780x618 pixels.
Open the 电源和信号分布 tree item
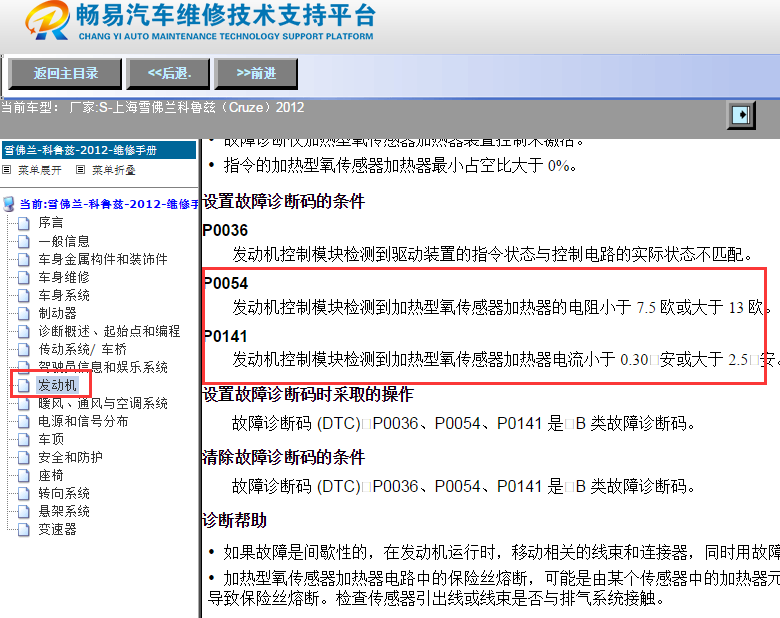83,421
